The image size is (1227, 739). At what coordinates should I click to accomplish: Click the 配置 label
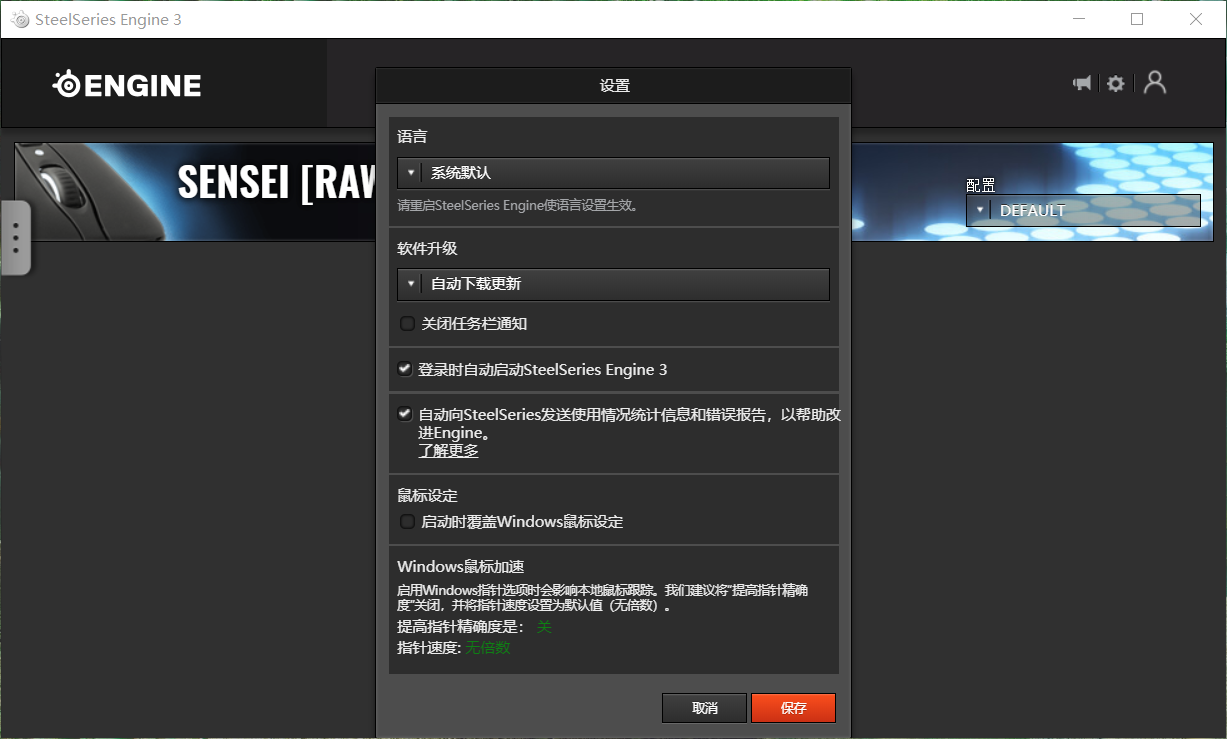(x=981, y=185)
